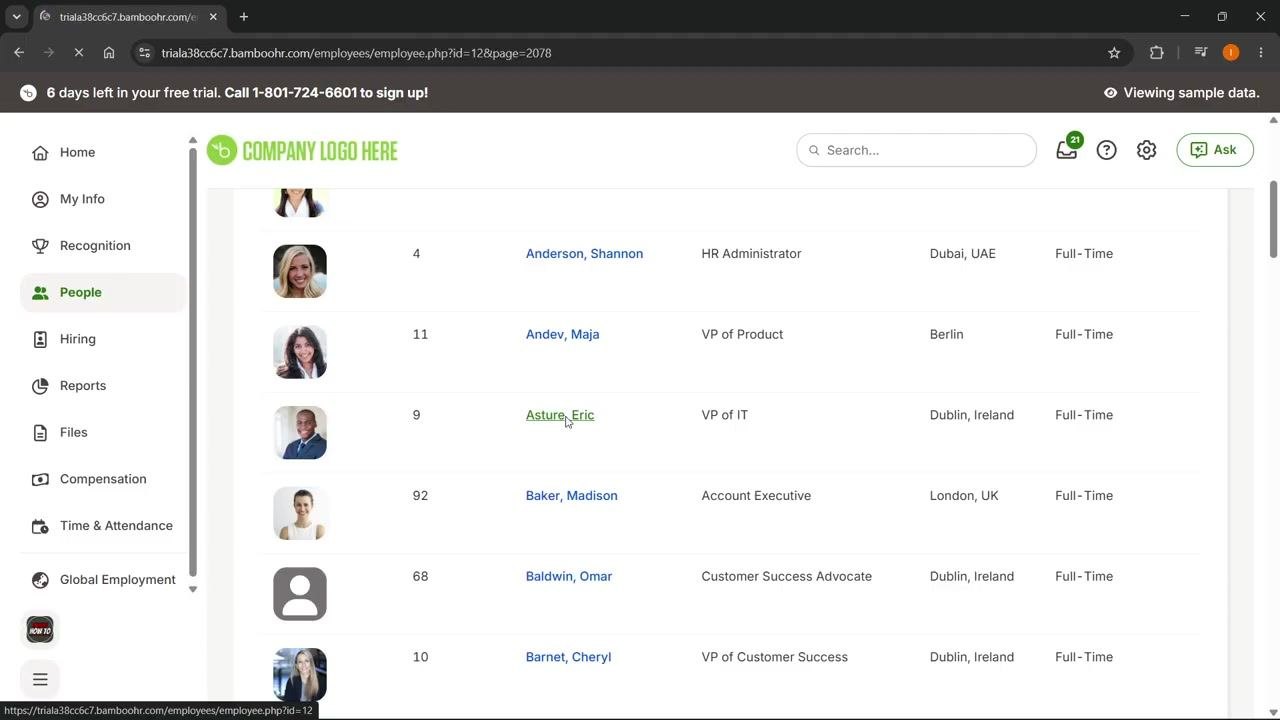Click Madison Baker's profile photo
Screen dimensions: 1280x720
click(300, 513)
